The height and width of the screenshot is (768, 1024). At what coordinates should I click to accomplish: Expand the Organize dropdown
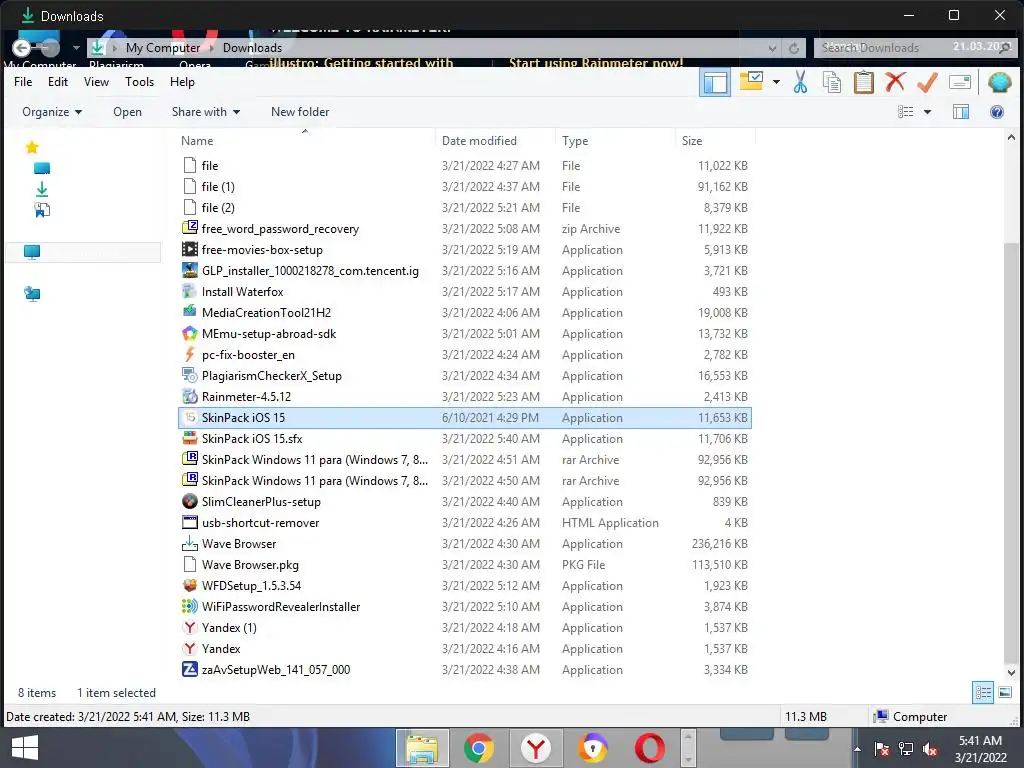52,112
